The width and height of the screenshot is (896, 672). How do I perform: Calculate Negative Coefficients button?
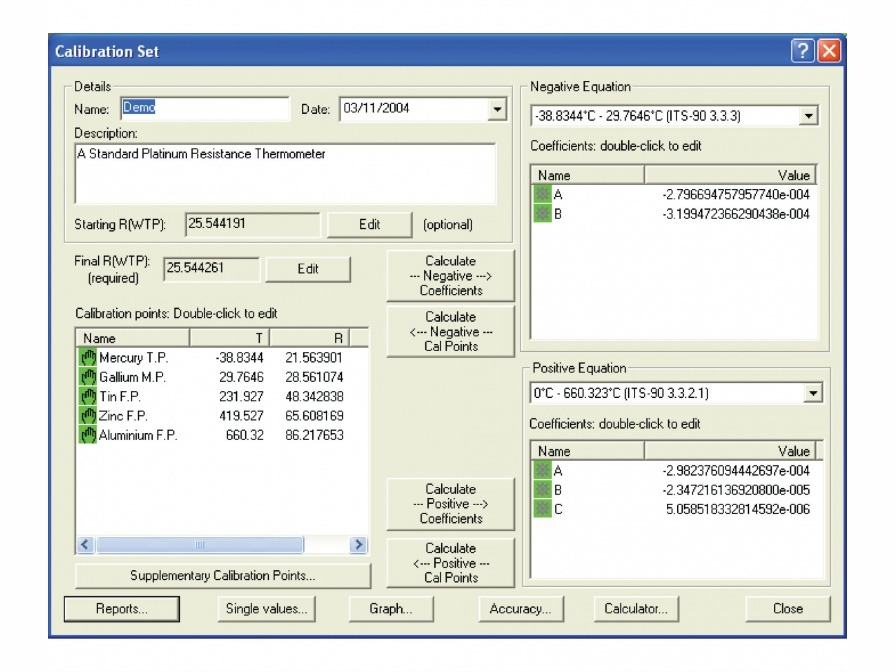[x=450, y=275]
